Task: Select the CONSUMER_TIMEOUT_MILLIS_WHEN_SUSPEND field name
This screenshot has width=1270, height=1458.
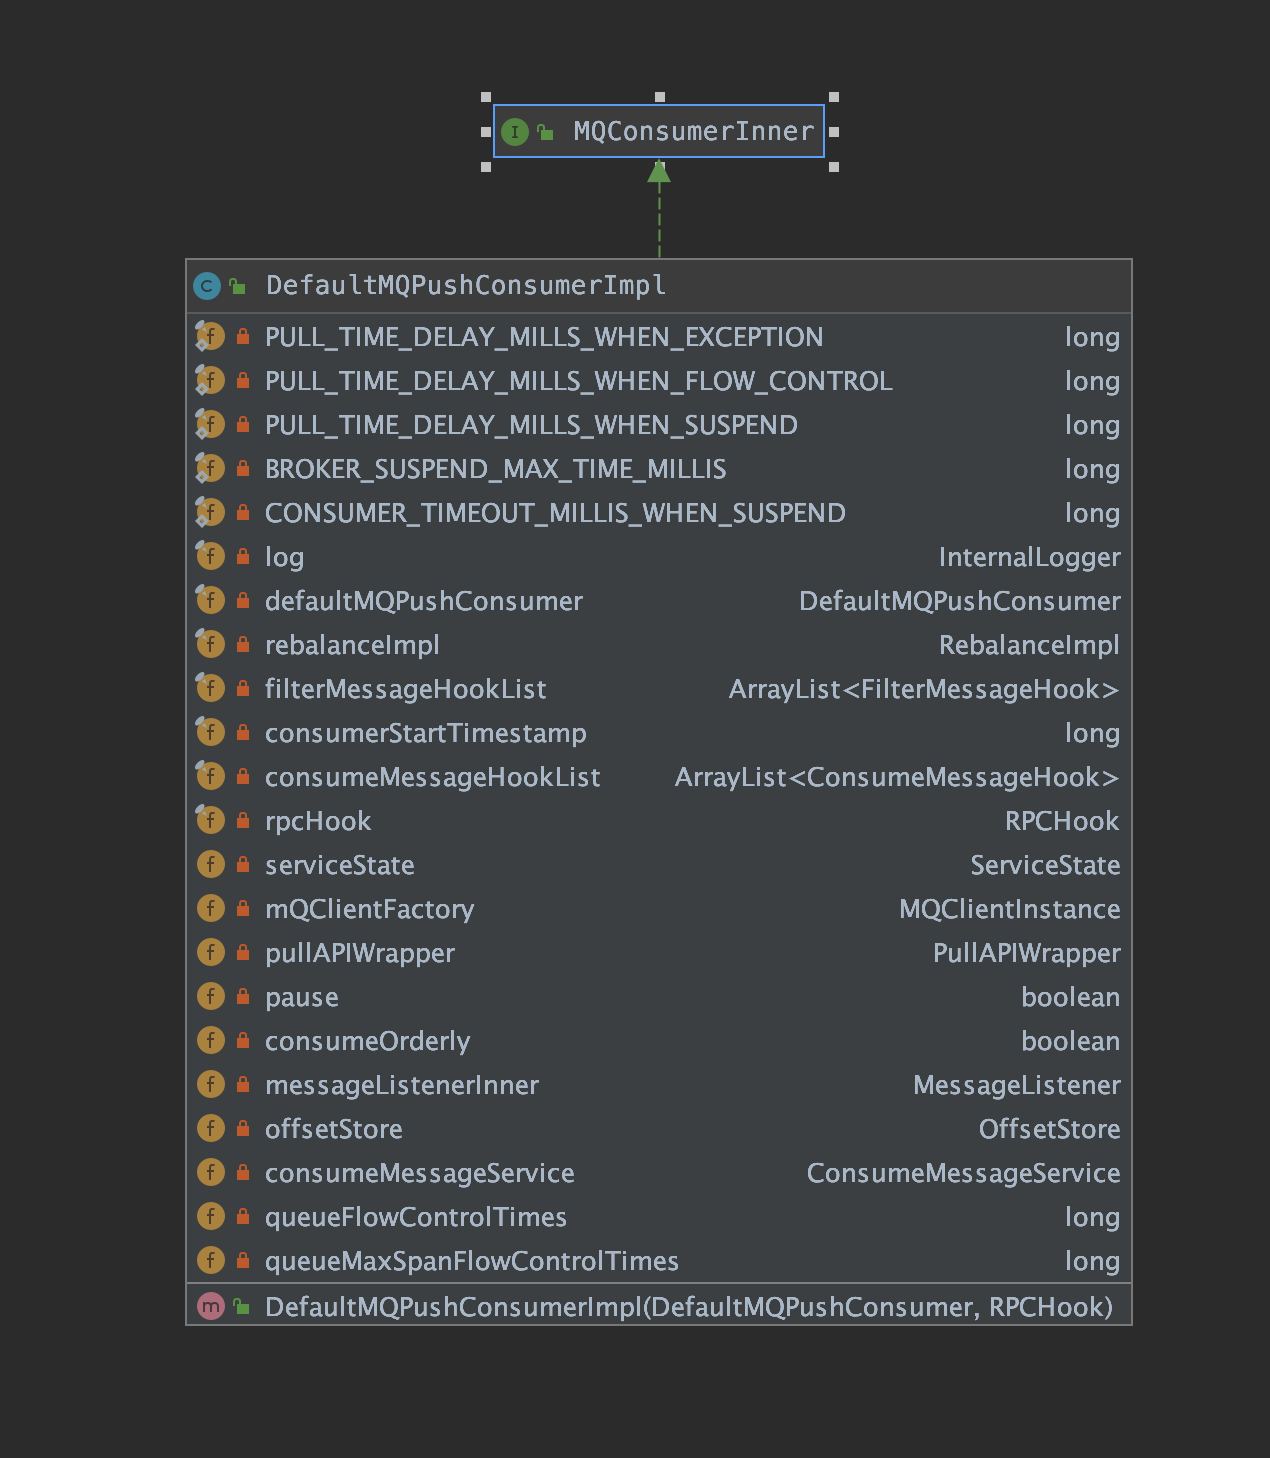Action: click(555, 513)
